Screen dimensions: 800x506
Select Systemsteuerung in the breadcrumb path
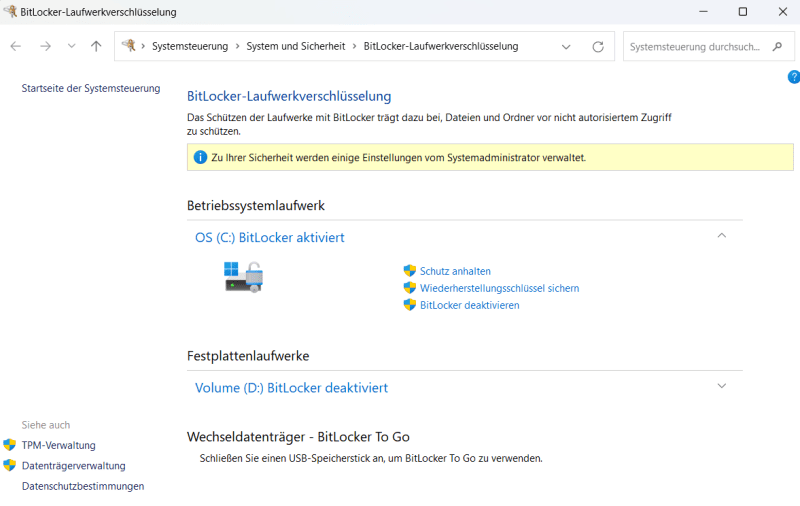(189, 46)
